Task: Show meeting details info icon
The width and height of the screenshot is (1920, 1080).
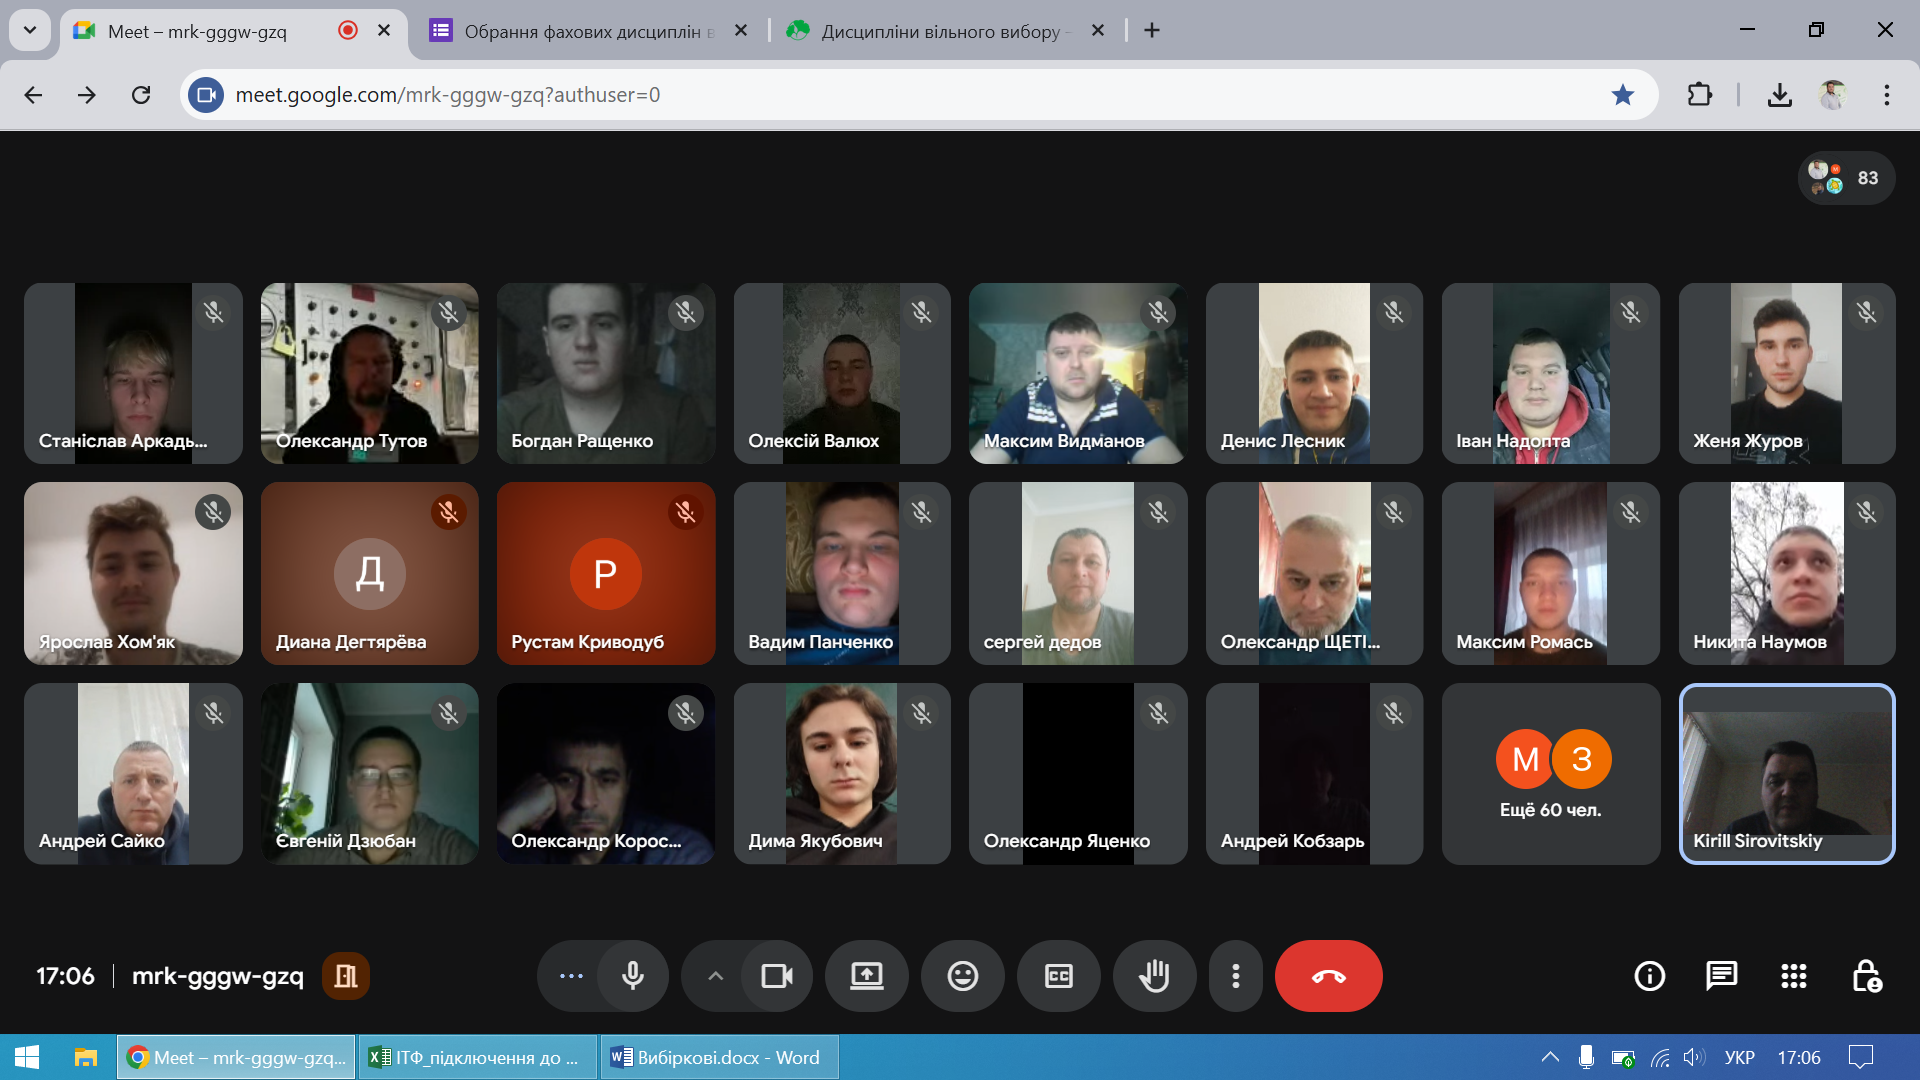Action: 1649,976
